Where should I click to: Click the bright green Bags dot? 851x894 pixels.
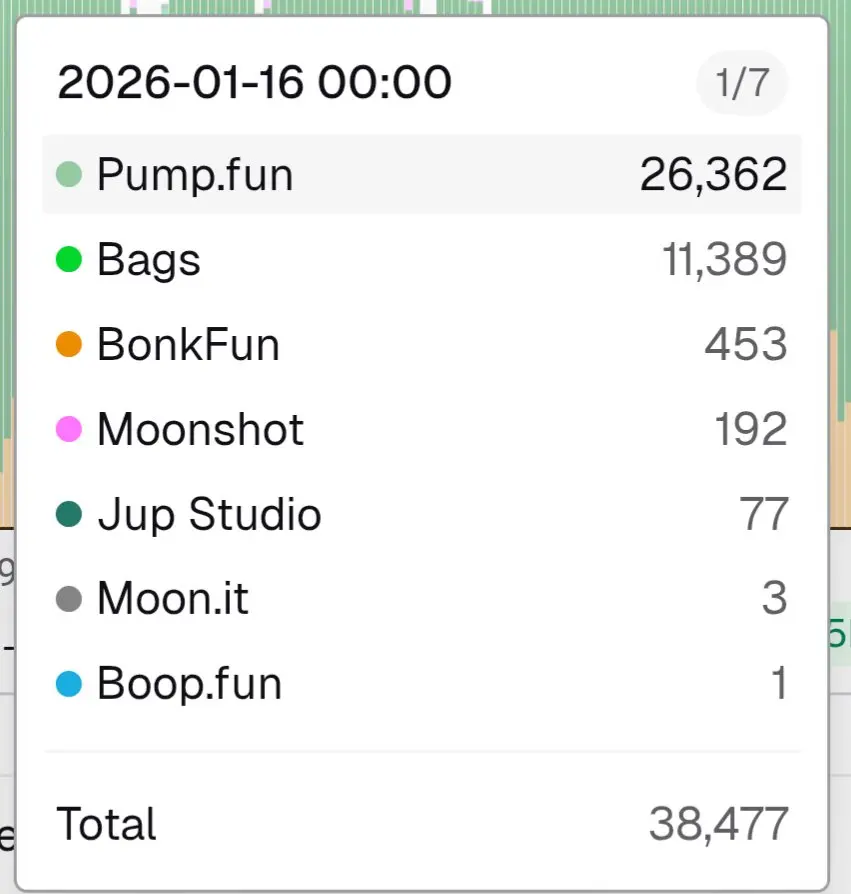pos(69,261)
